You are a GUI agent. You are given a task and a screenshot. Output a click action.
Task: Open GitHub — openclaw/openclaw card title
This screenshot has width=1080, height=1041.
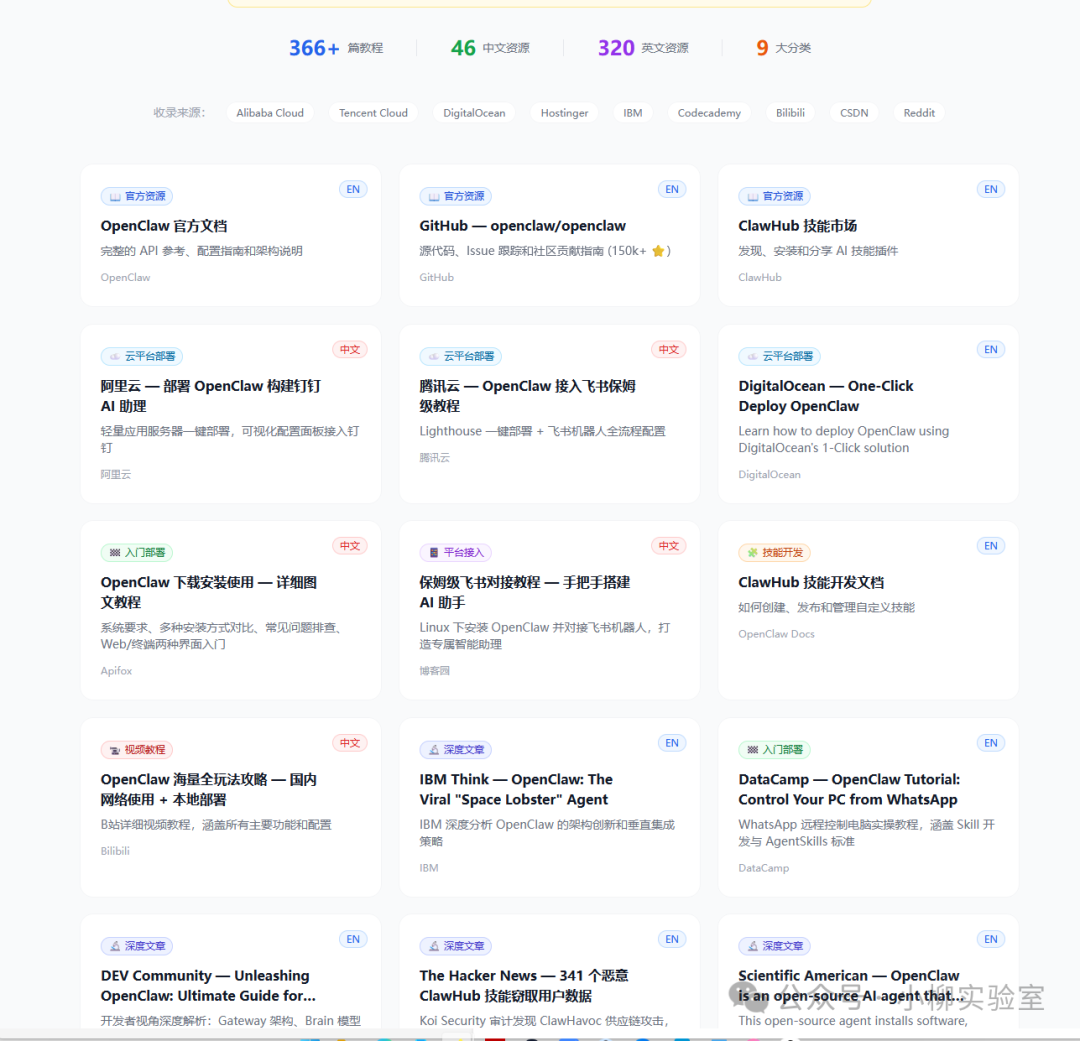[522, 226]
